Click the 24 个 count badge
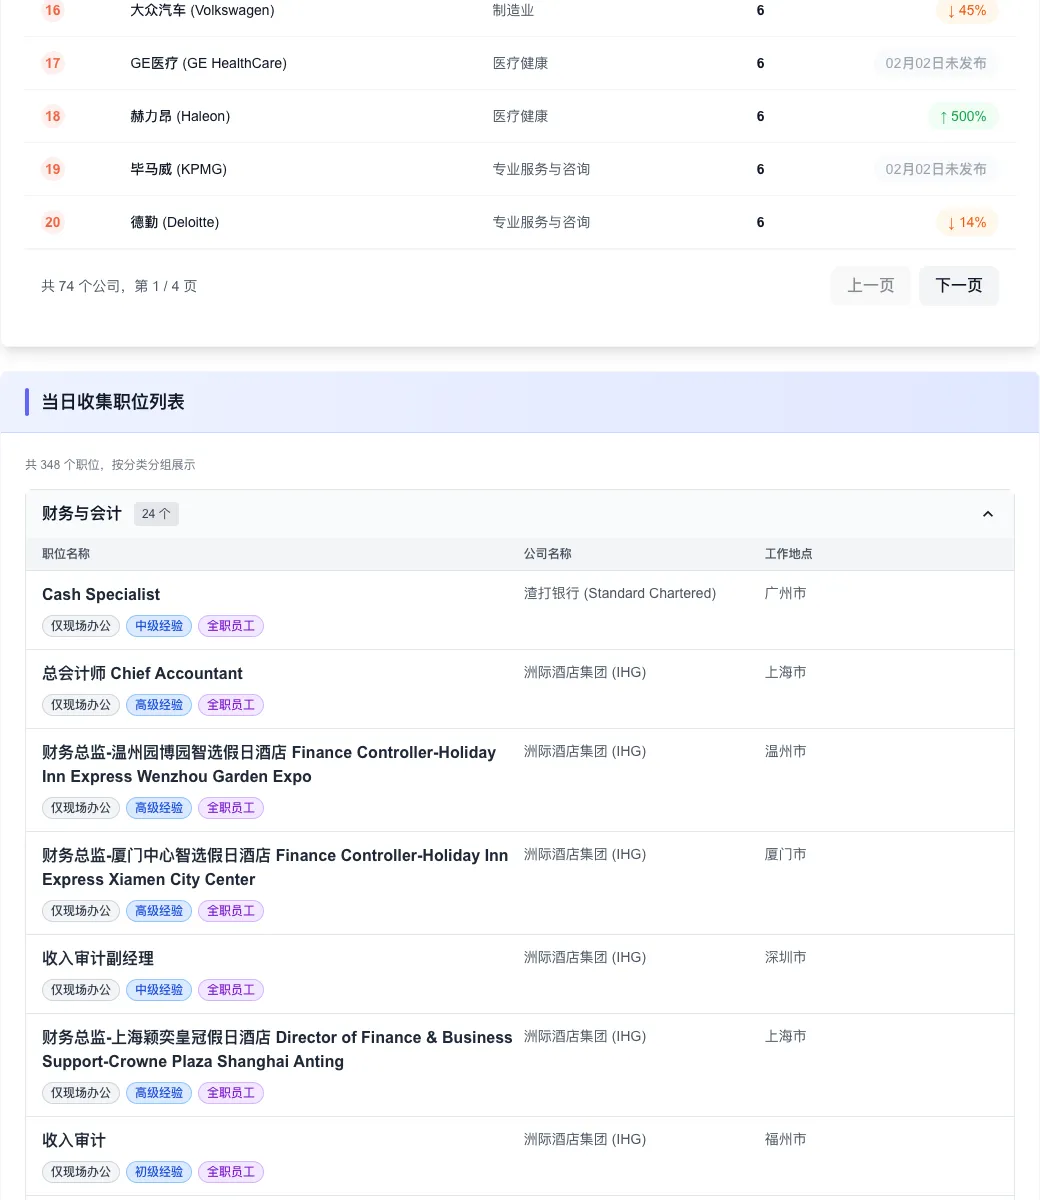The height and width of the screenshot is (1200, 1040). [156, 514]
